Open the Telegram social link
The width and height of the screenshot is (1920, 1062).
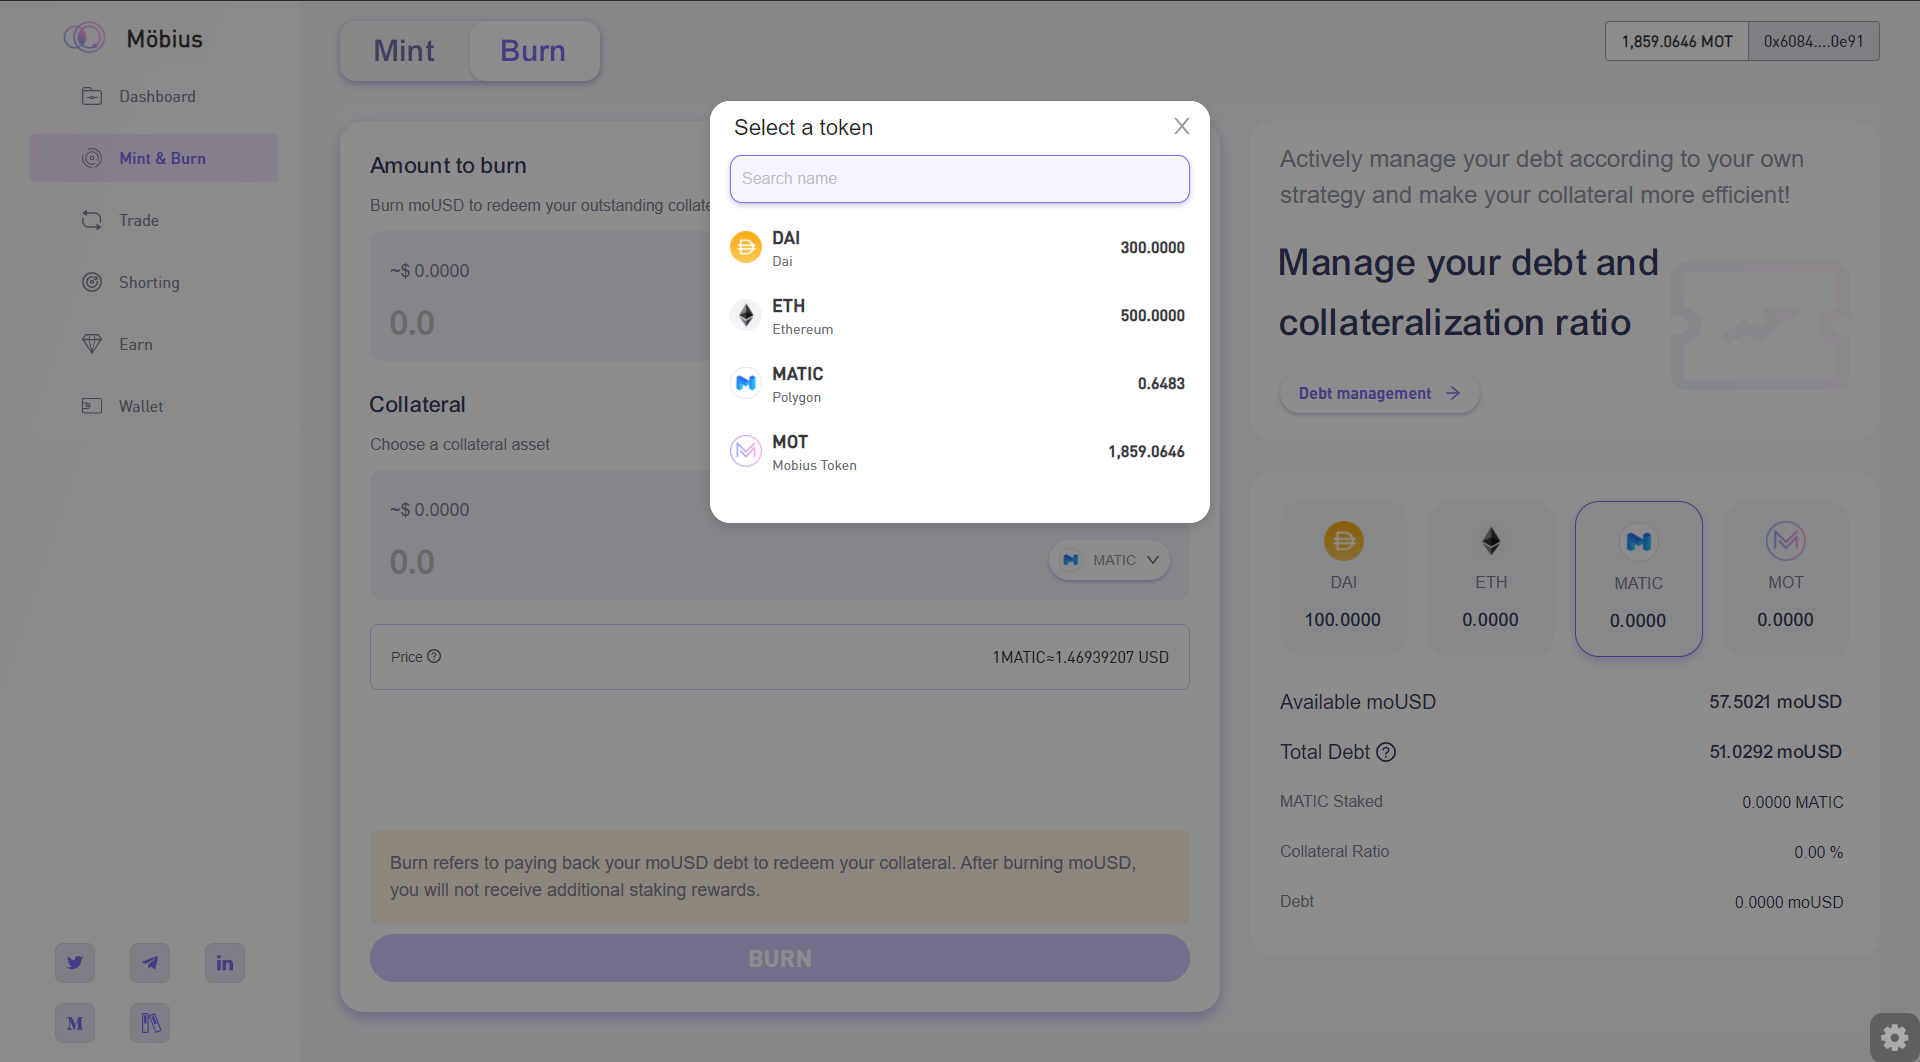(x=150, y=963)
